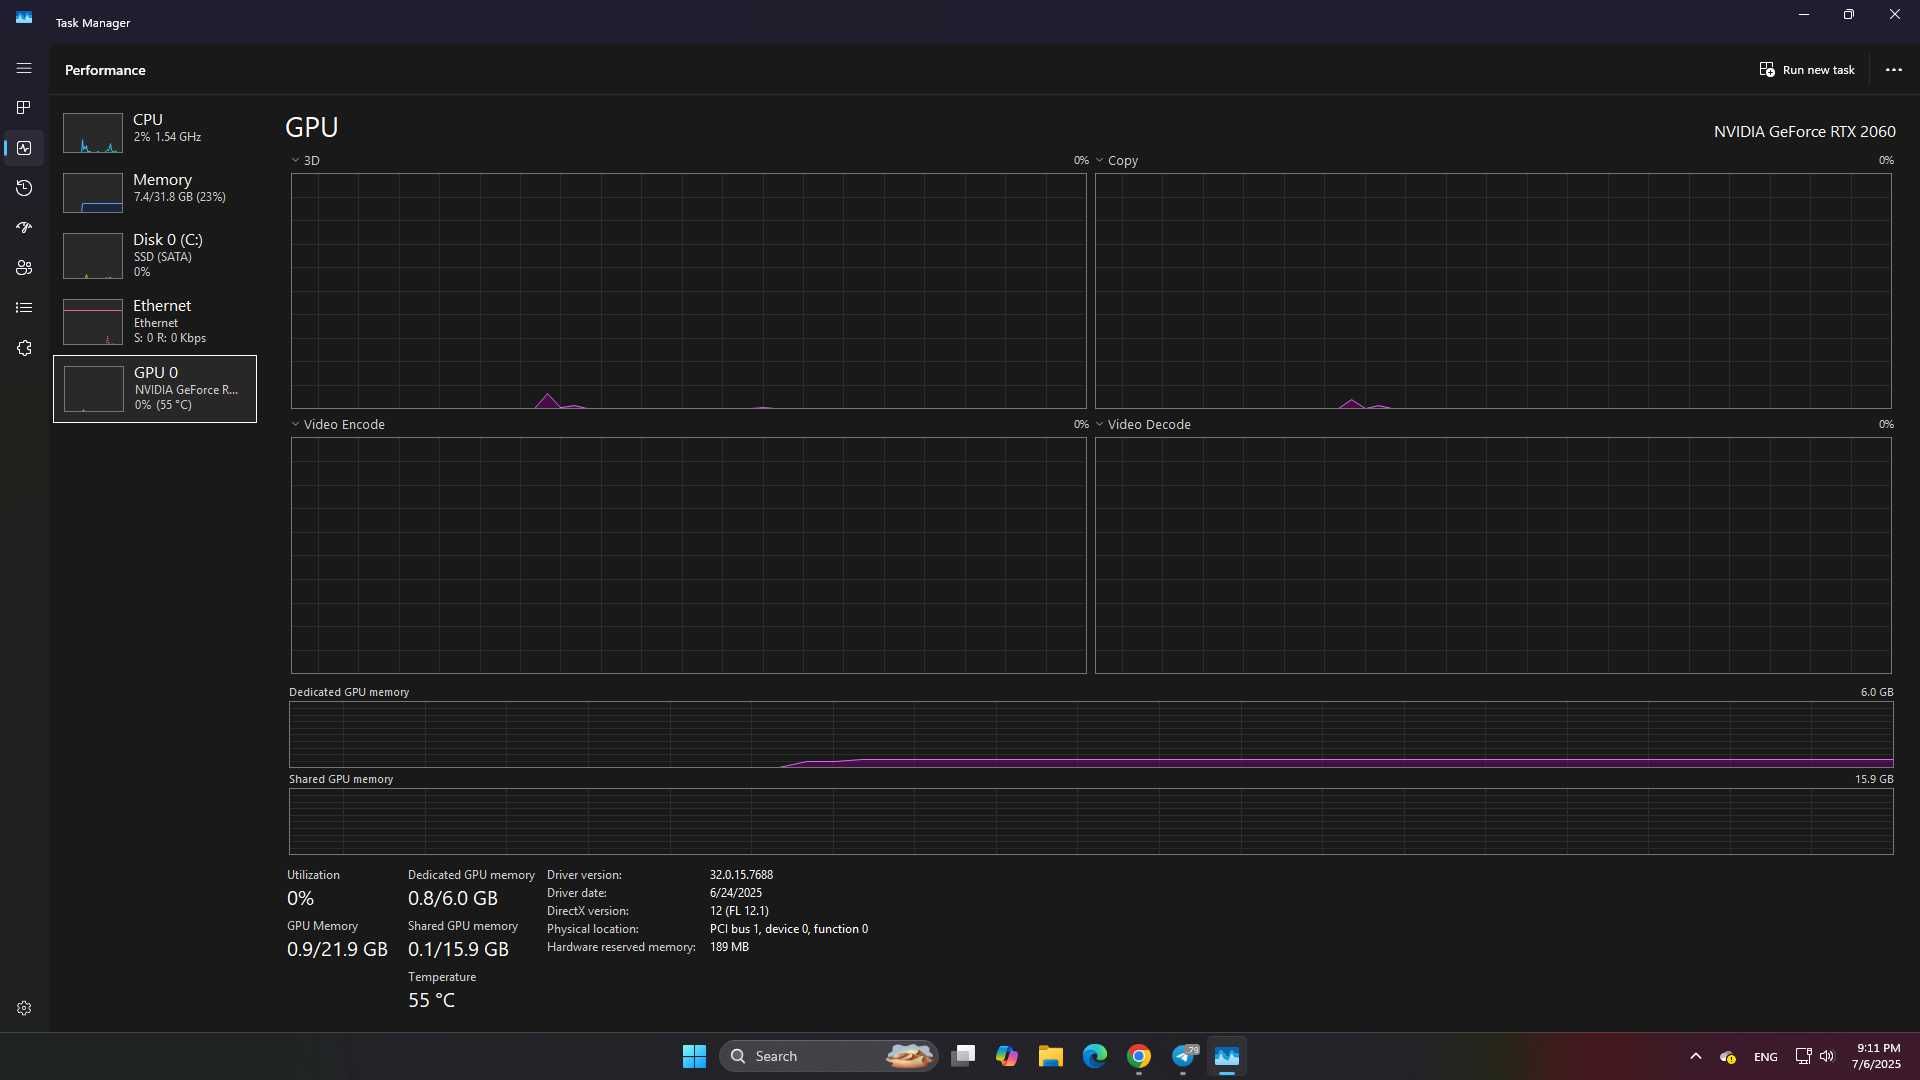Screen dimensions: 1920x1080
Task: Click the Utilization 0% value
Action: (300, 898)
